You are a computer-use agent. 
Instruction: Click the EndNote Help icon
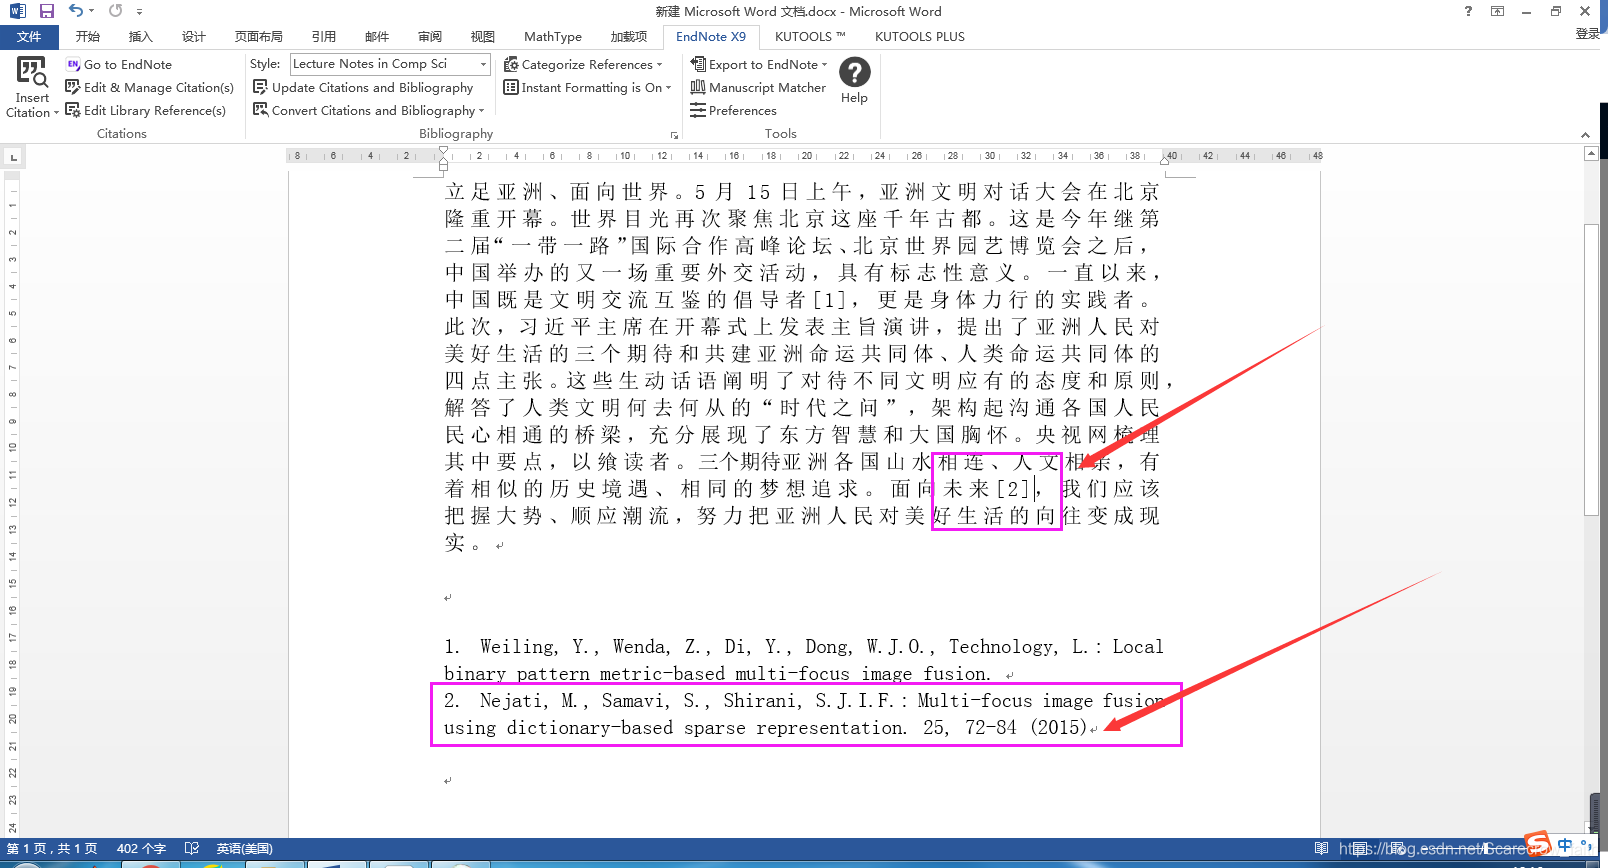point(855,72)
